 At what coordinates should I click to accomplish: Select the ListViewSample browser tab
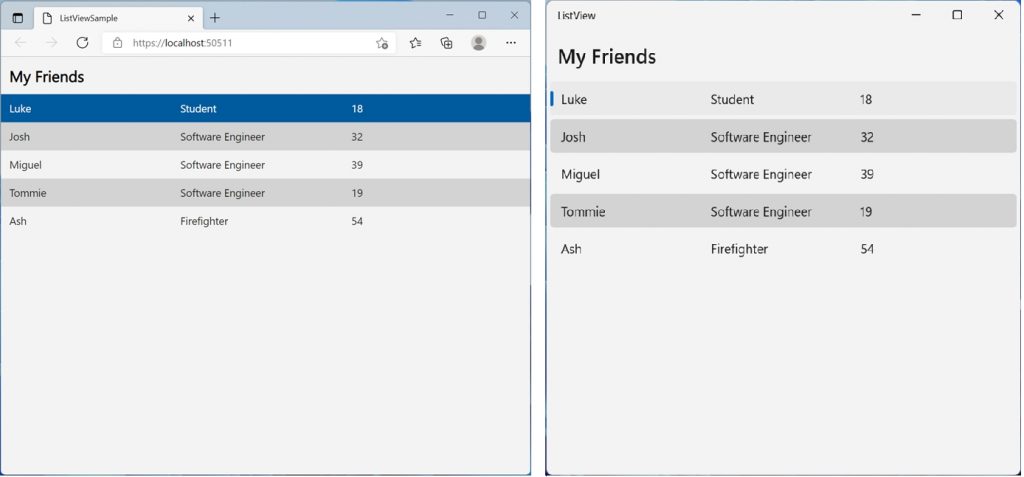click(x=116, y=18)
